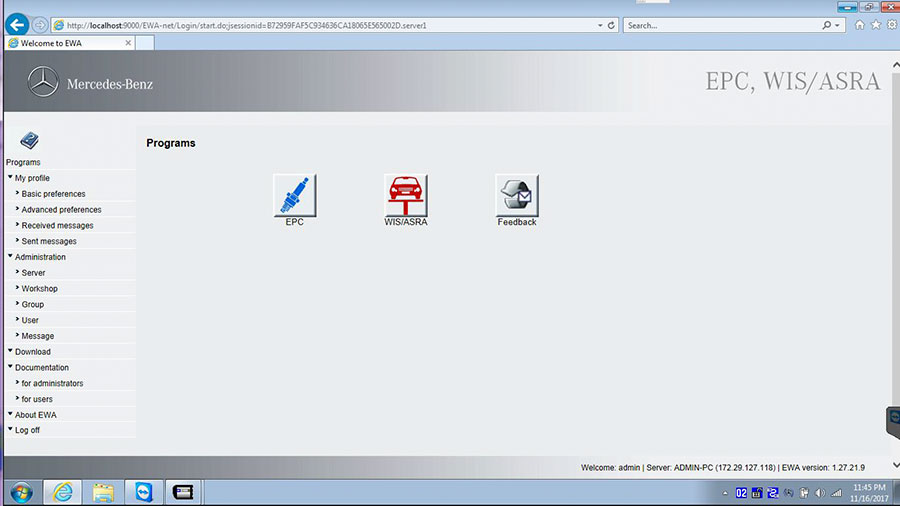Click the About EWA menu label
Screen dimensions: 900x506
[36, 415]
